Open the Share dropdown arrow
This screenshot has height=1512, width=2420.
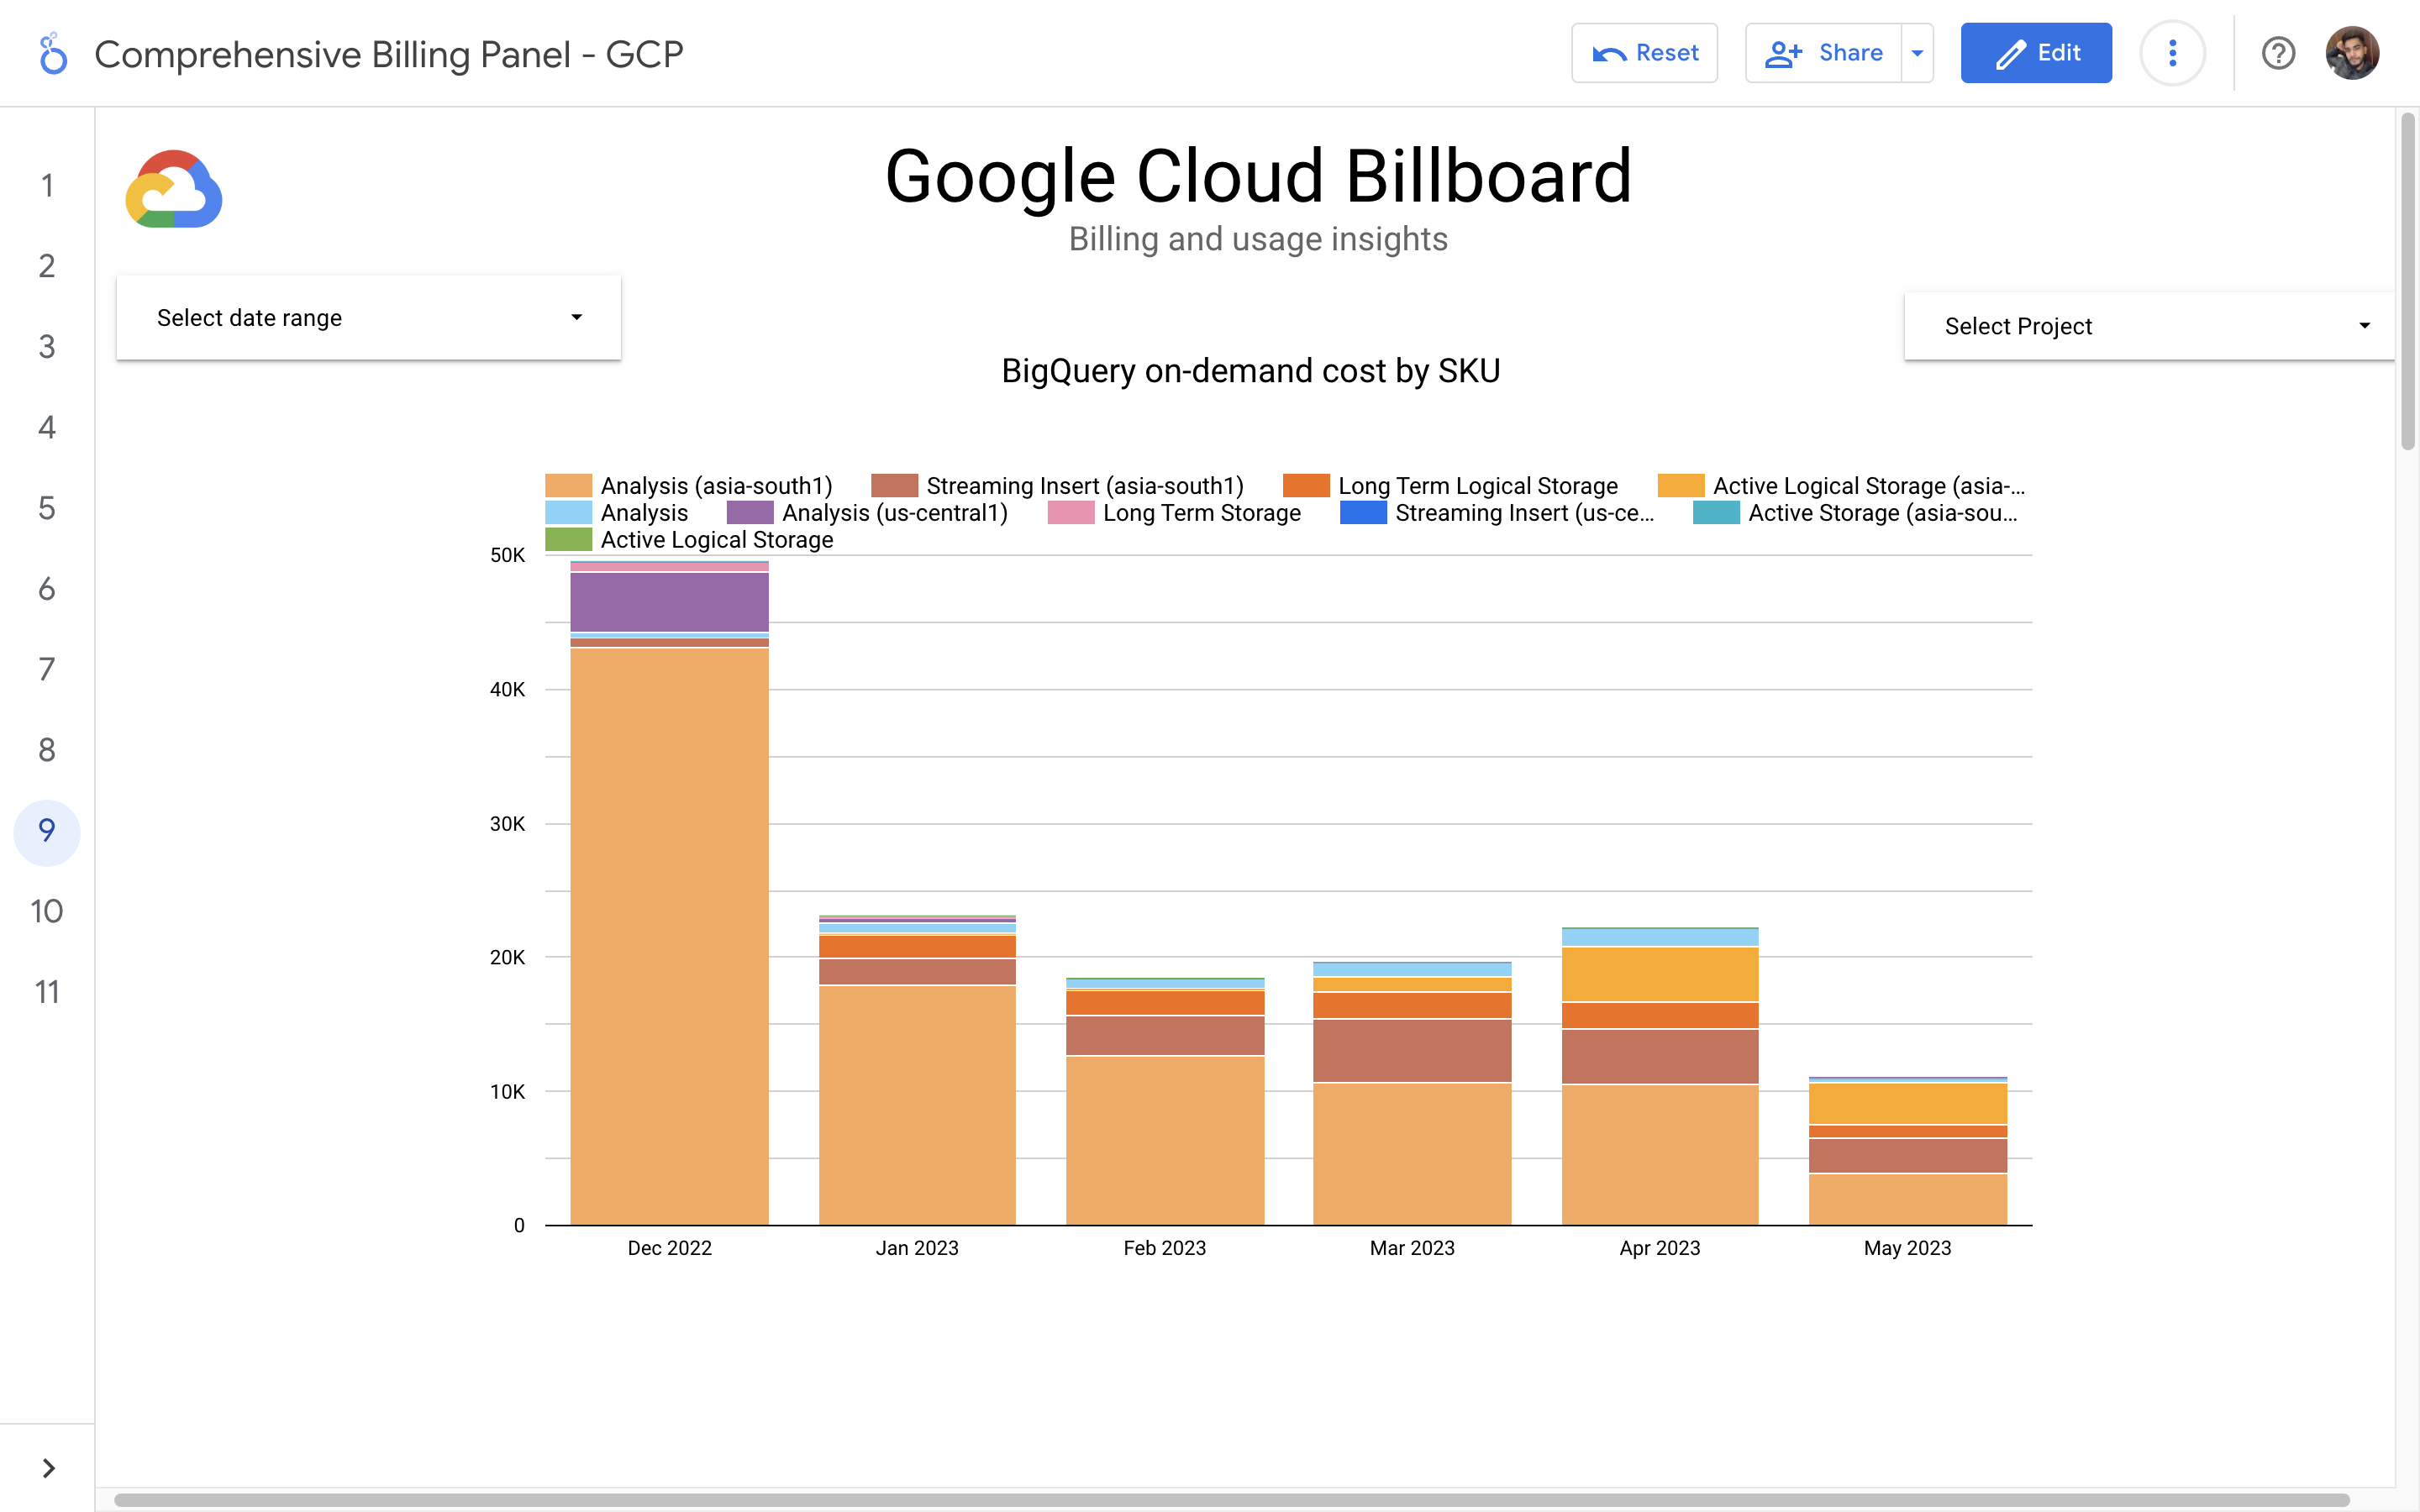[1917, 53]
